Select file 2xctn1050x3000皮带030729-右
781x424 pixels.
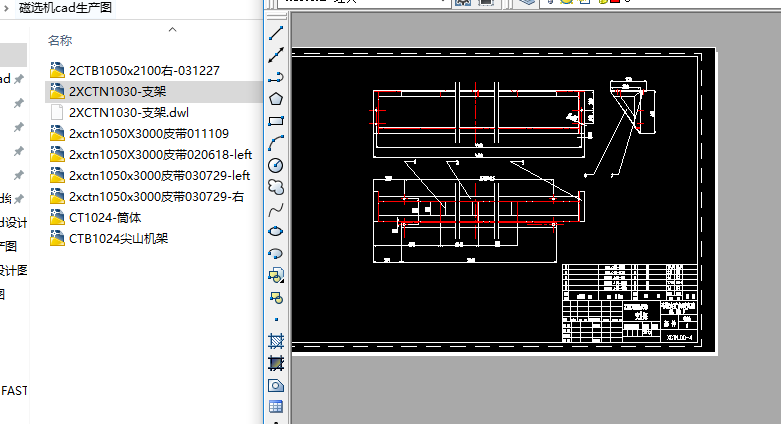(x=156, y=197)
